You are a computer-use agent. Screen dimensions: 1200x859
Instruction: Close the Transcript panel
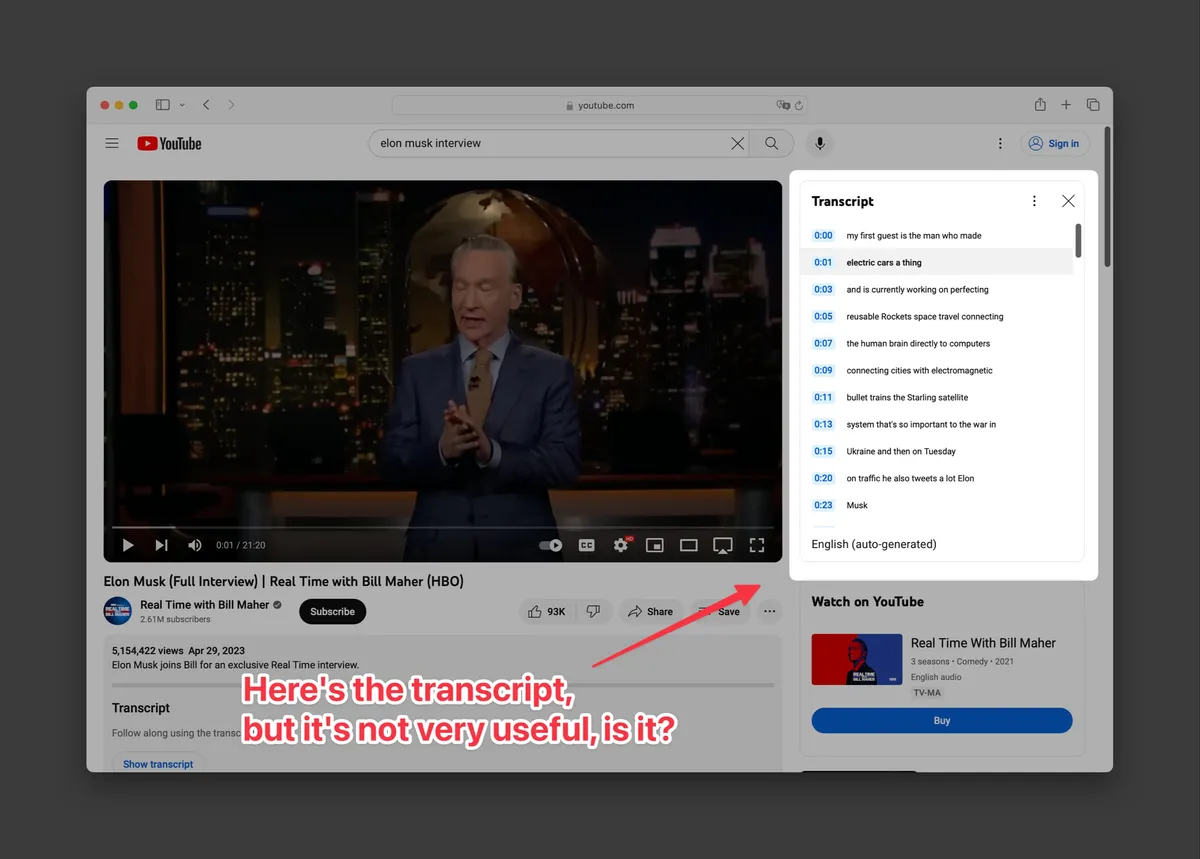[1068, 201]
